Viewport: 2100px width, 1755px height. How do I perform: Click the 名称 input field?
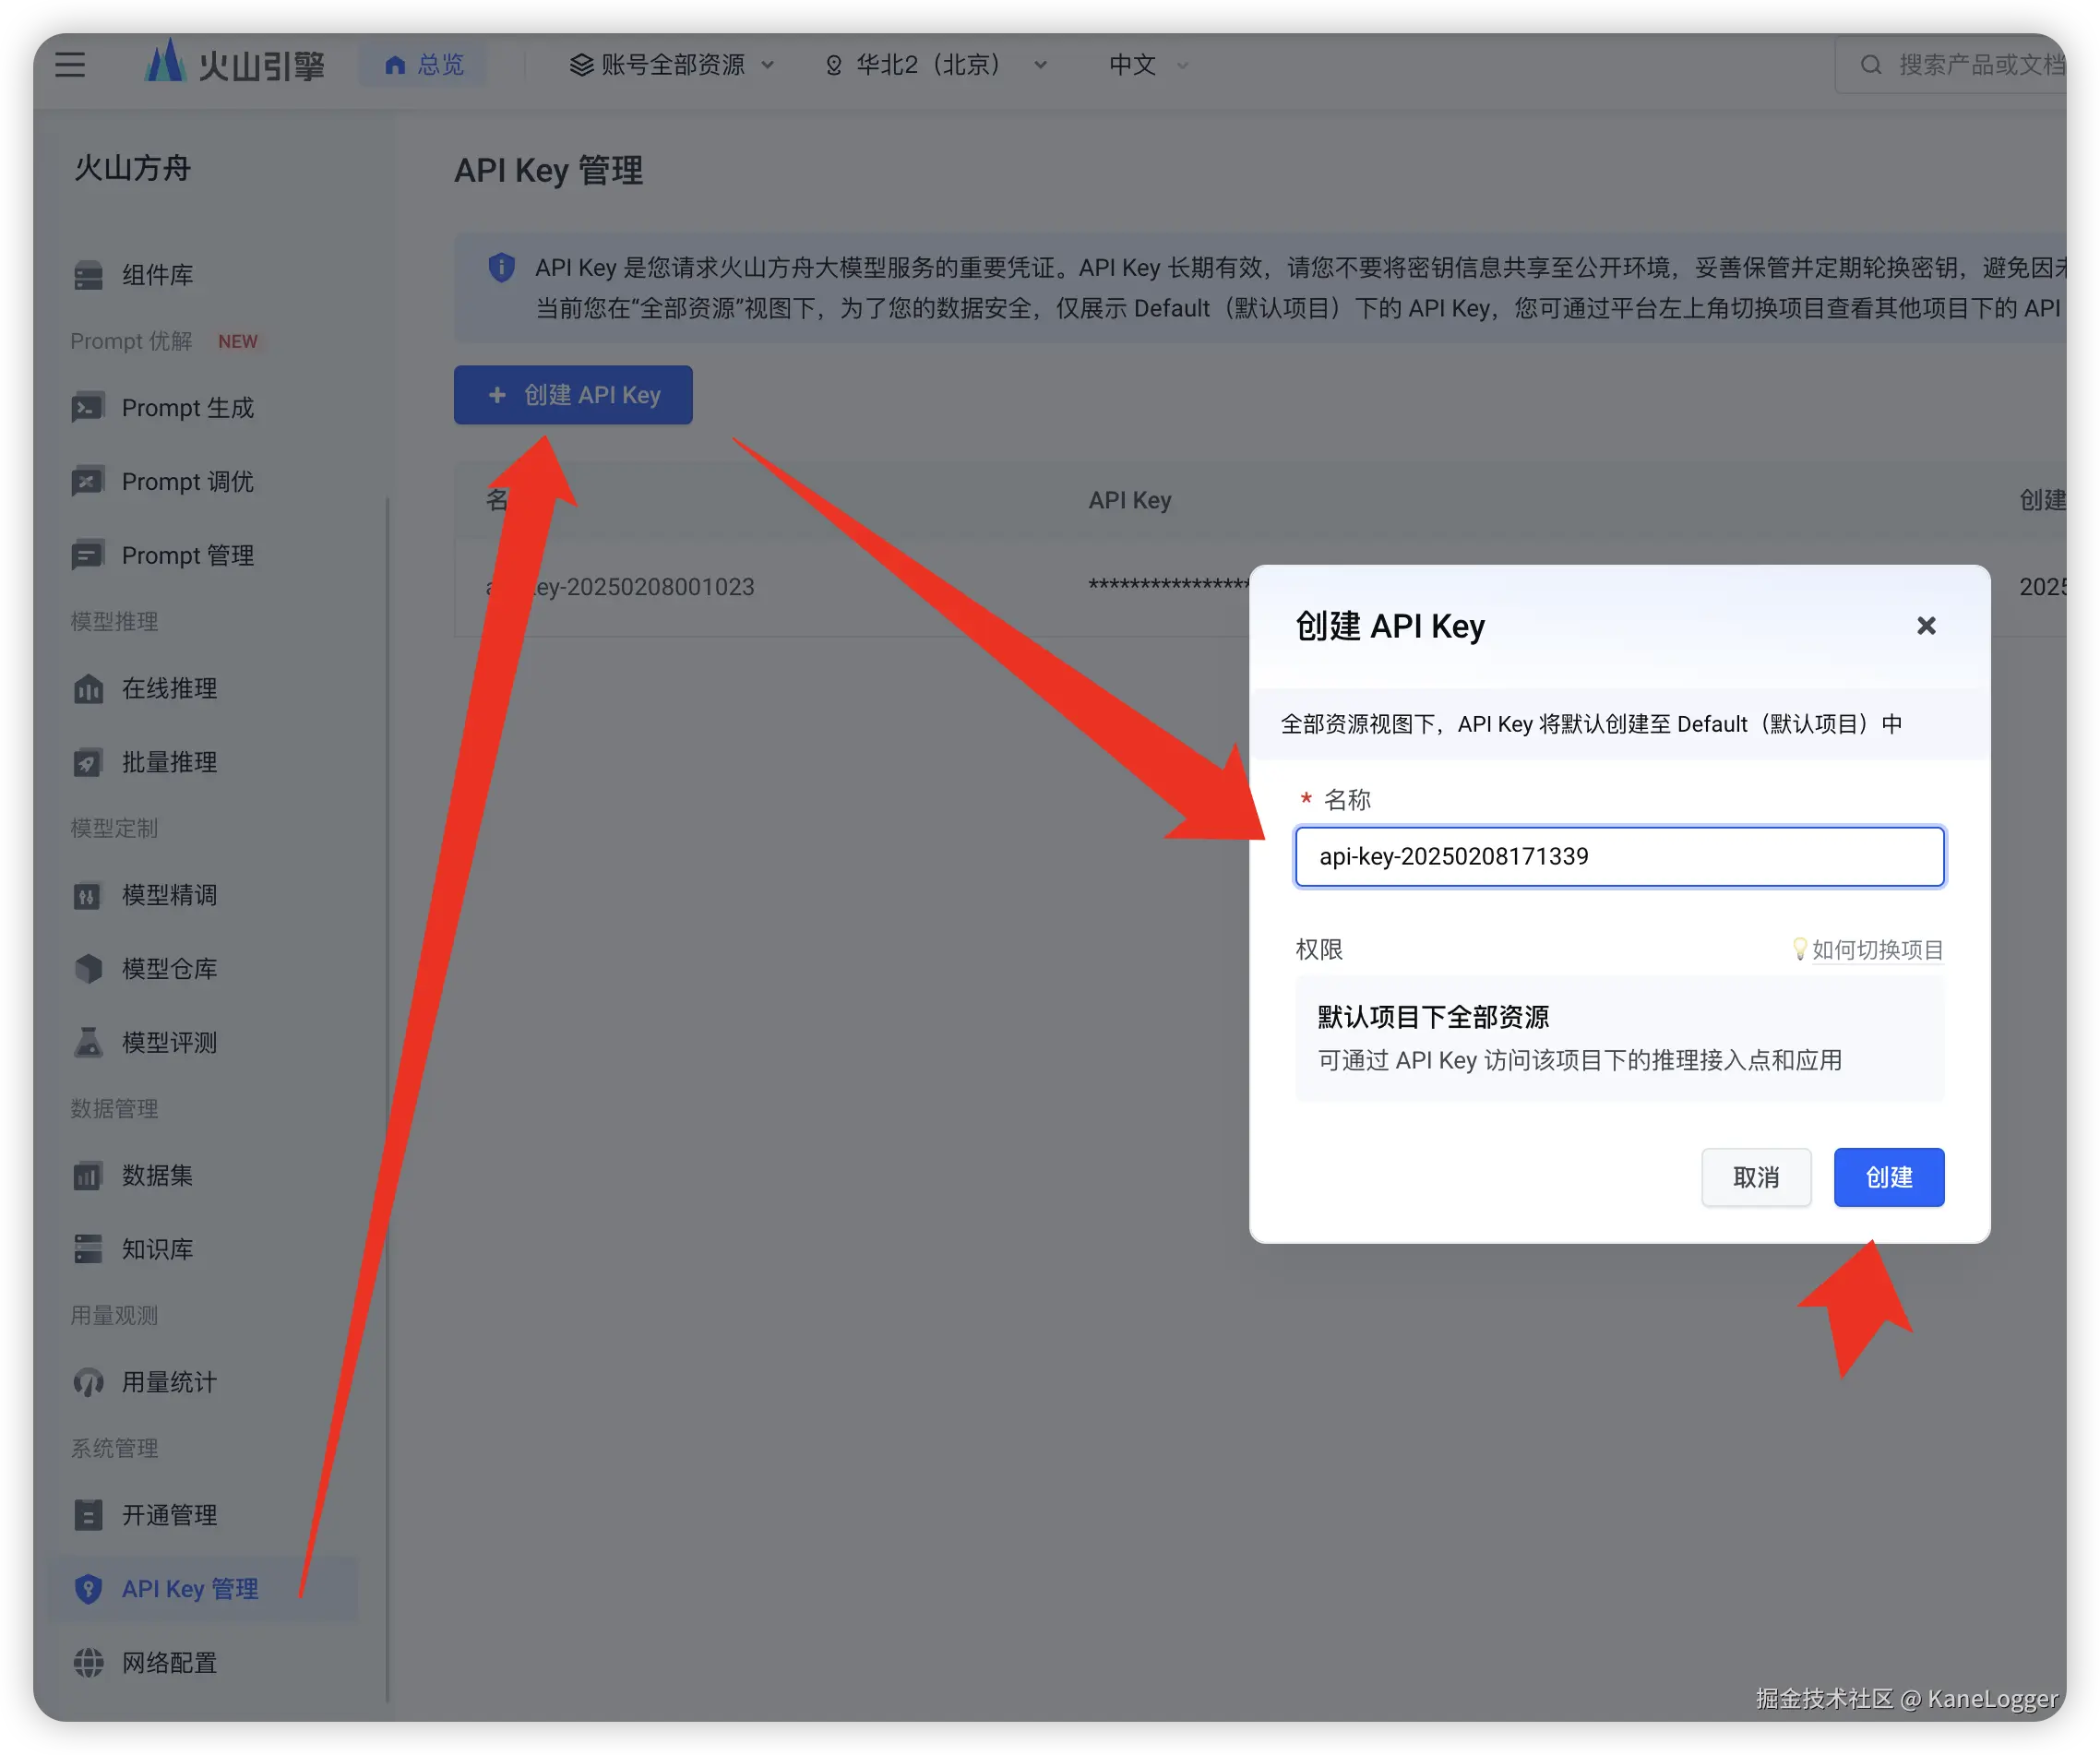click(x=1618, y=856)
